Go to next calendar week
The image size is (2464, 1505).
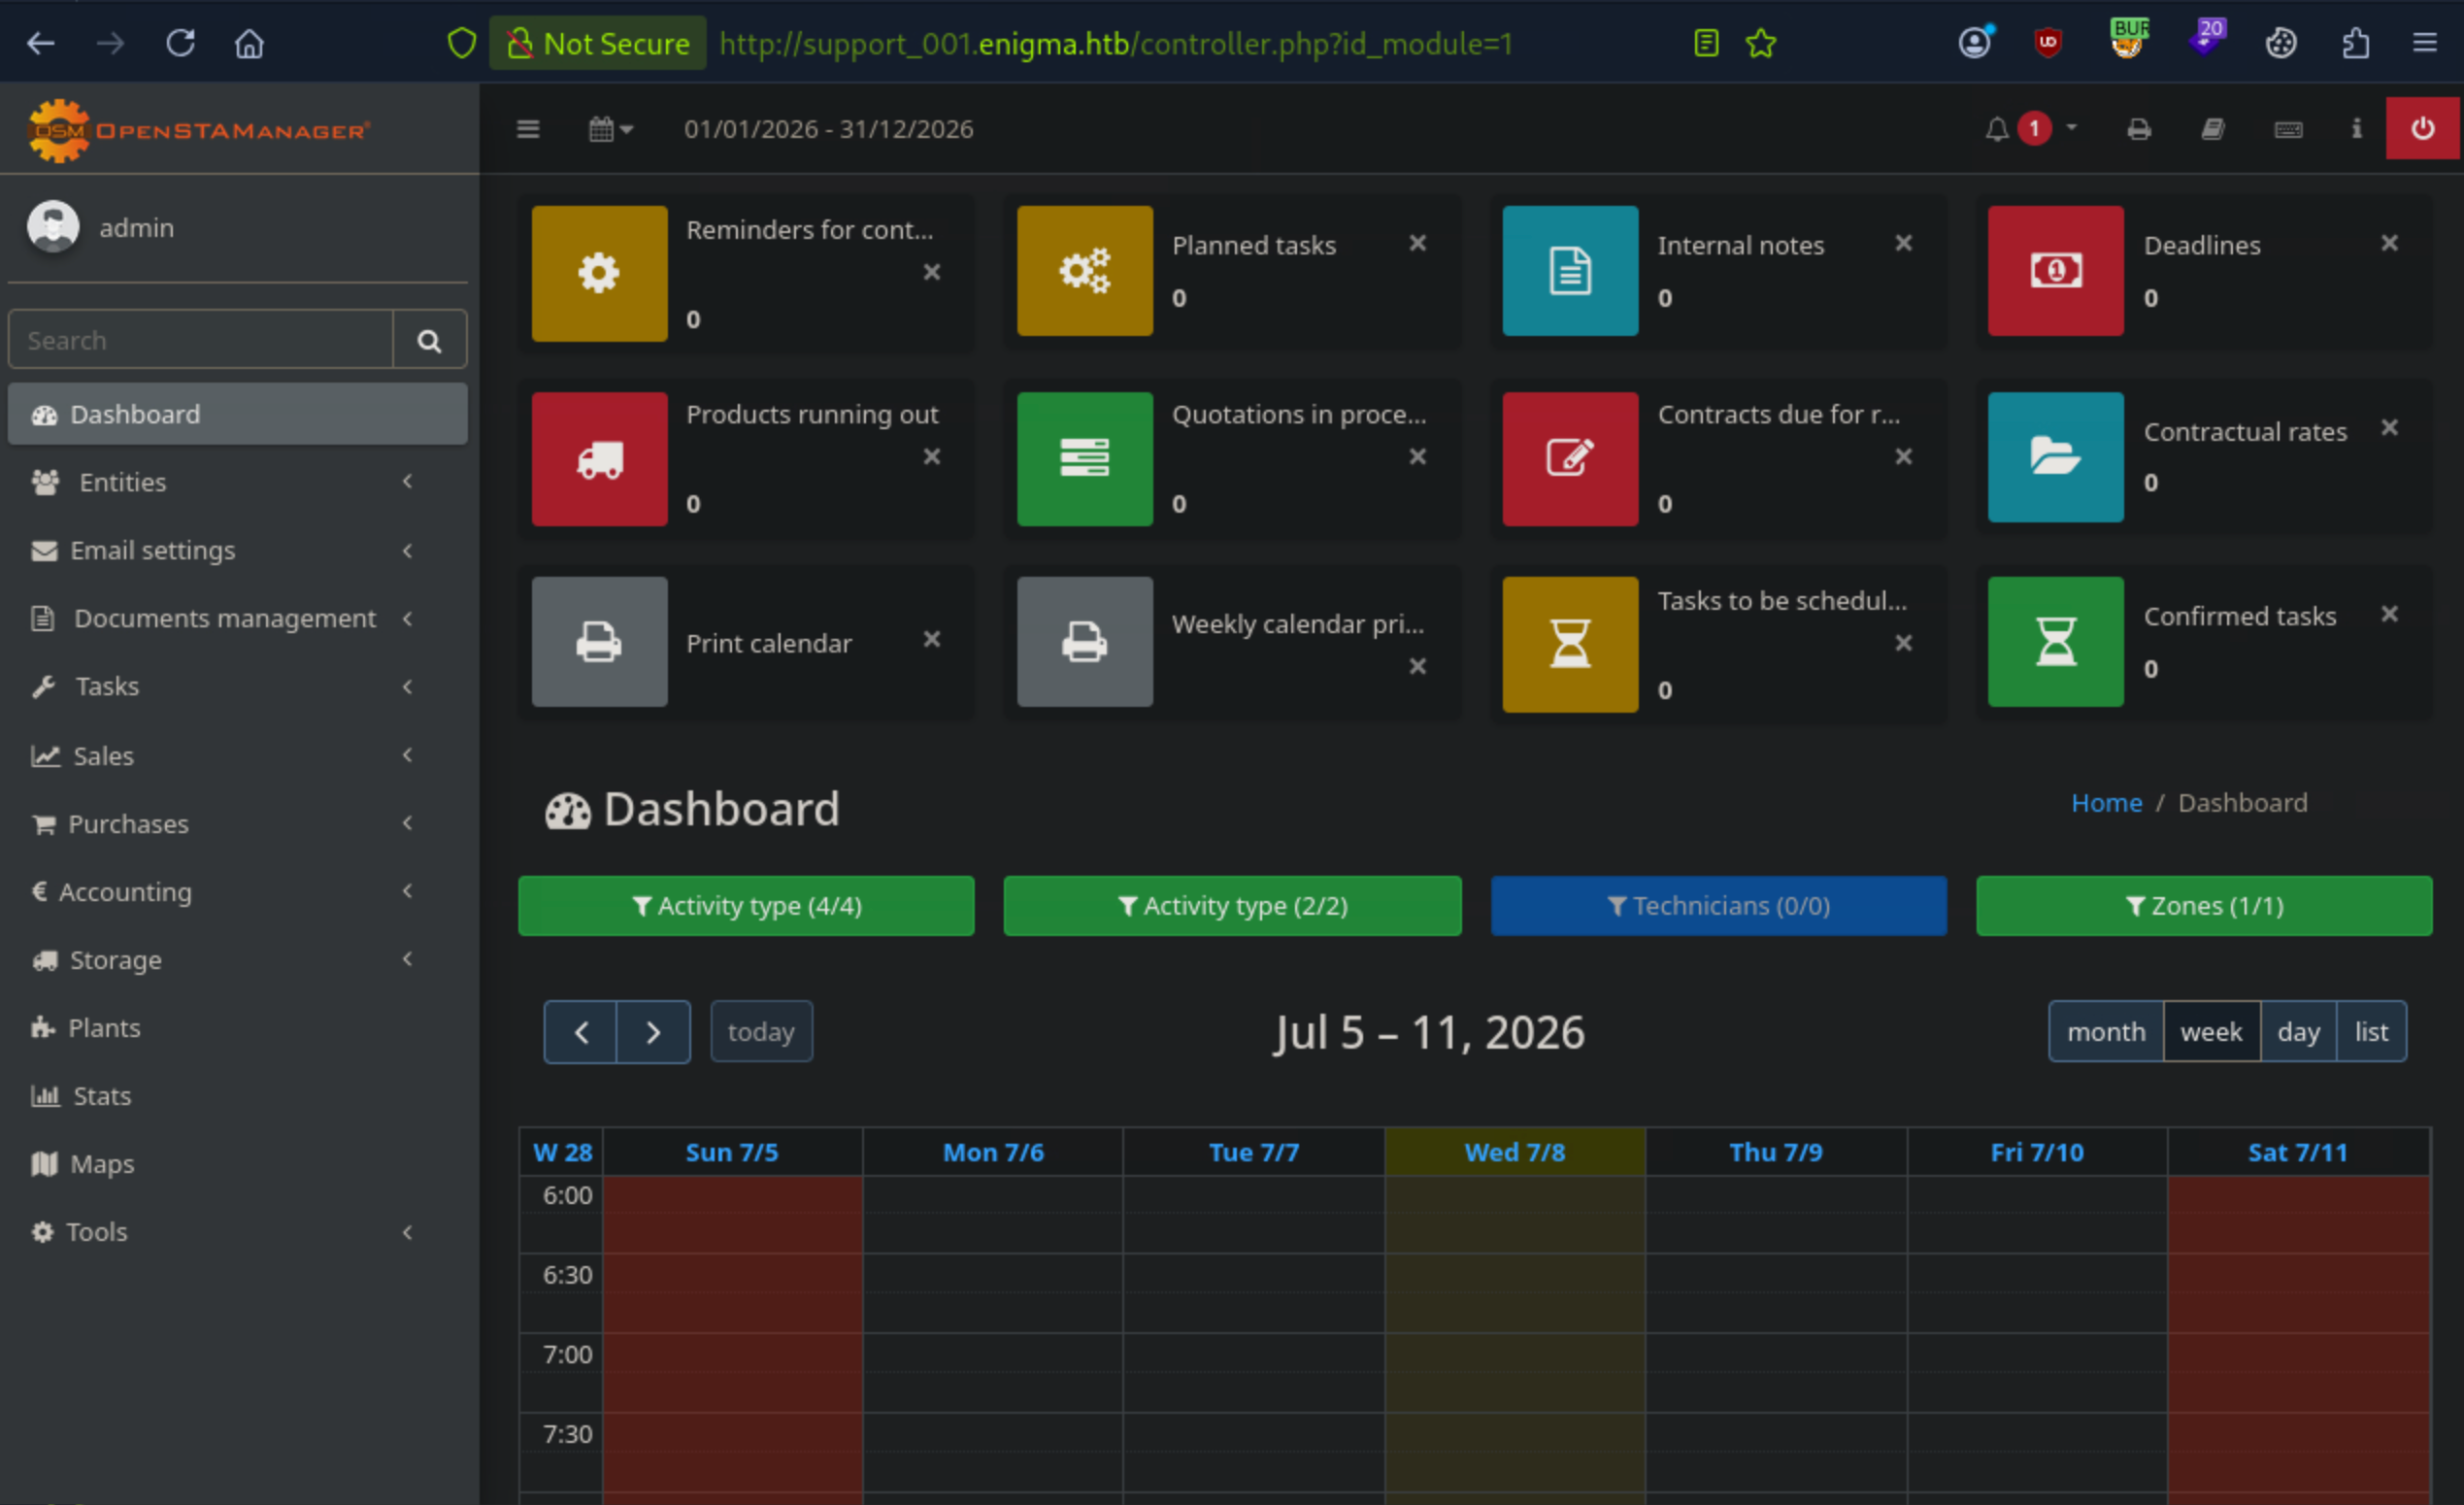[653, 1031]
